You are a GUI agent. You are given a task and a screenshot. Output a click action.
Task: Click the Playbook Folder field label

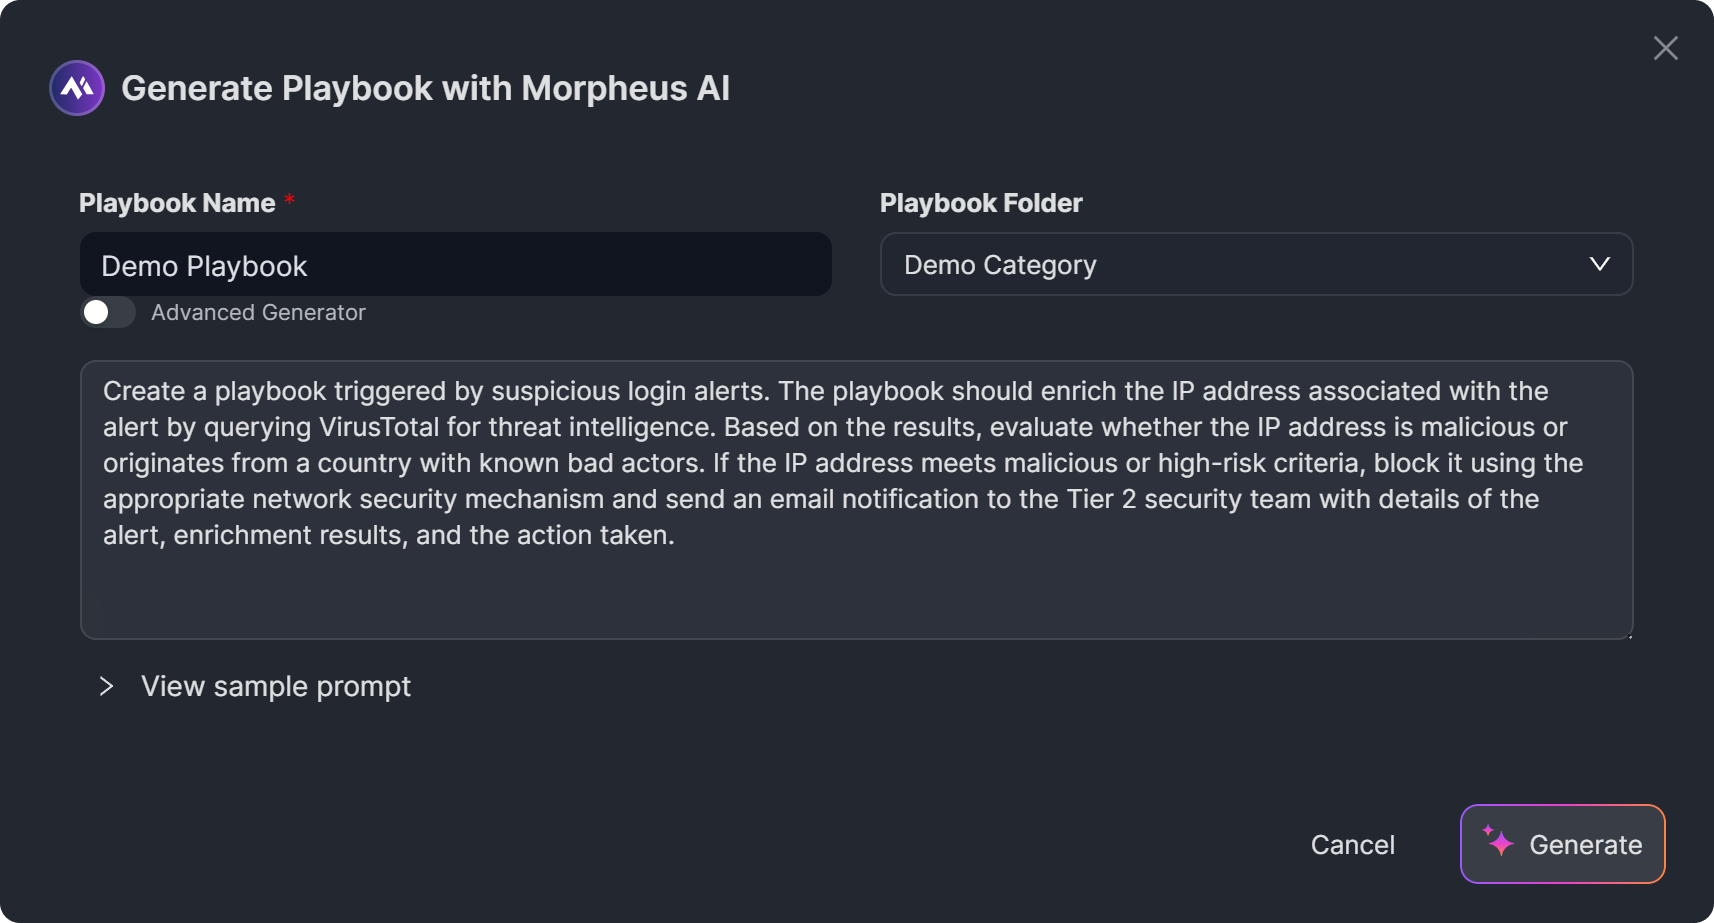pyautogui.click(x=980, y=203)
